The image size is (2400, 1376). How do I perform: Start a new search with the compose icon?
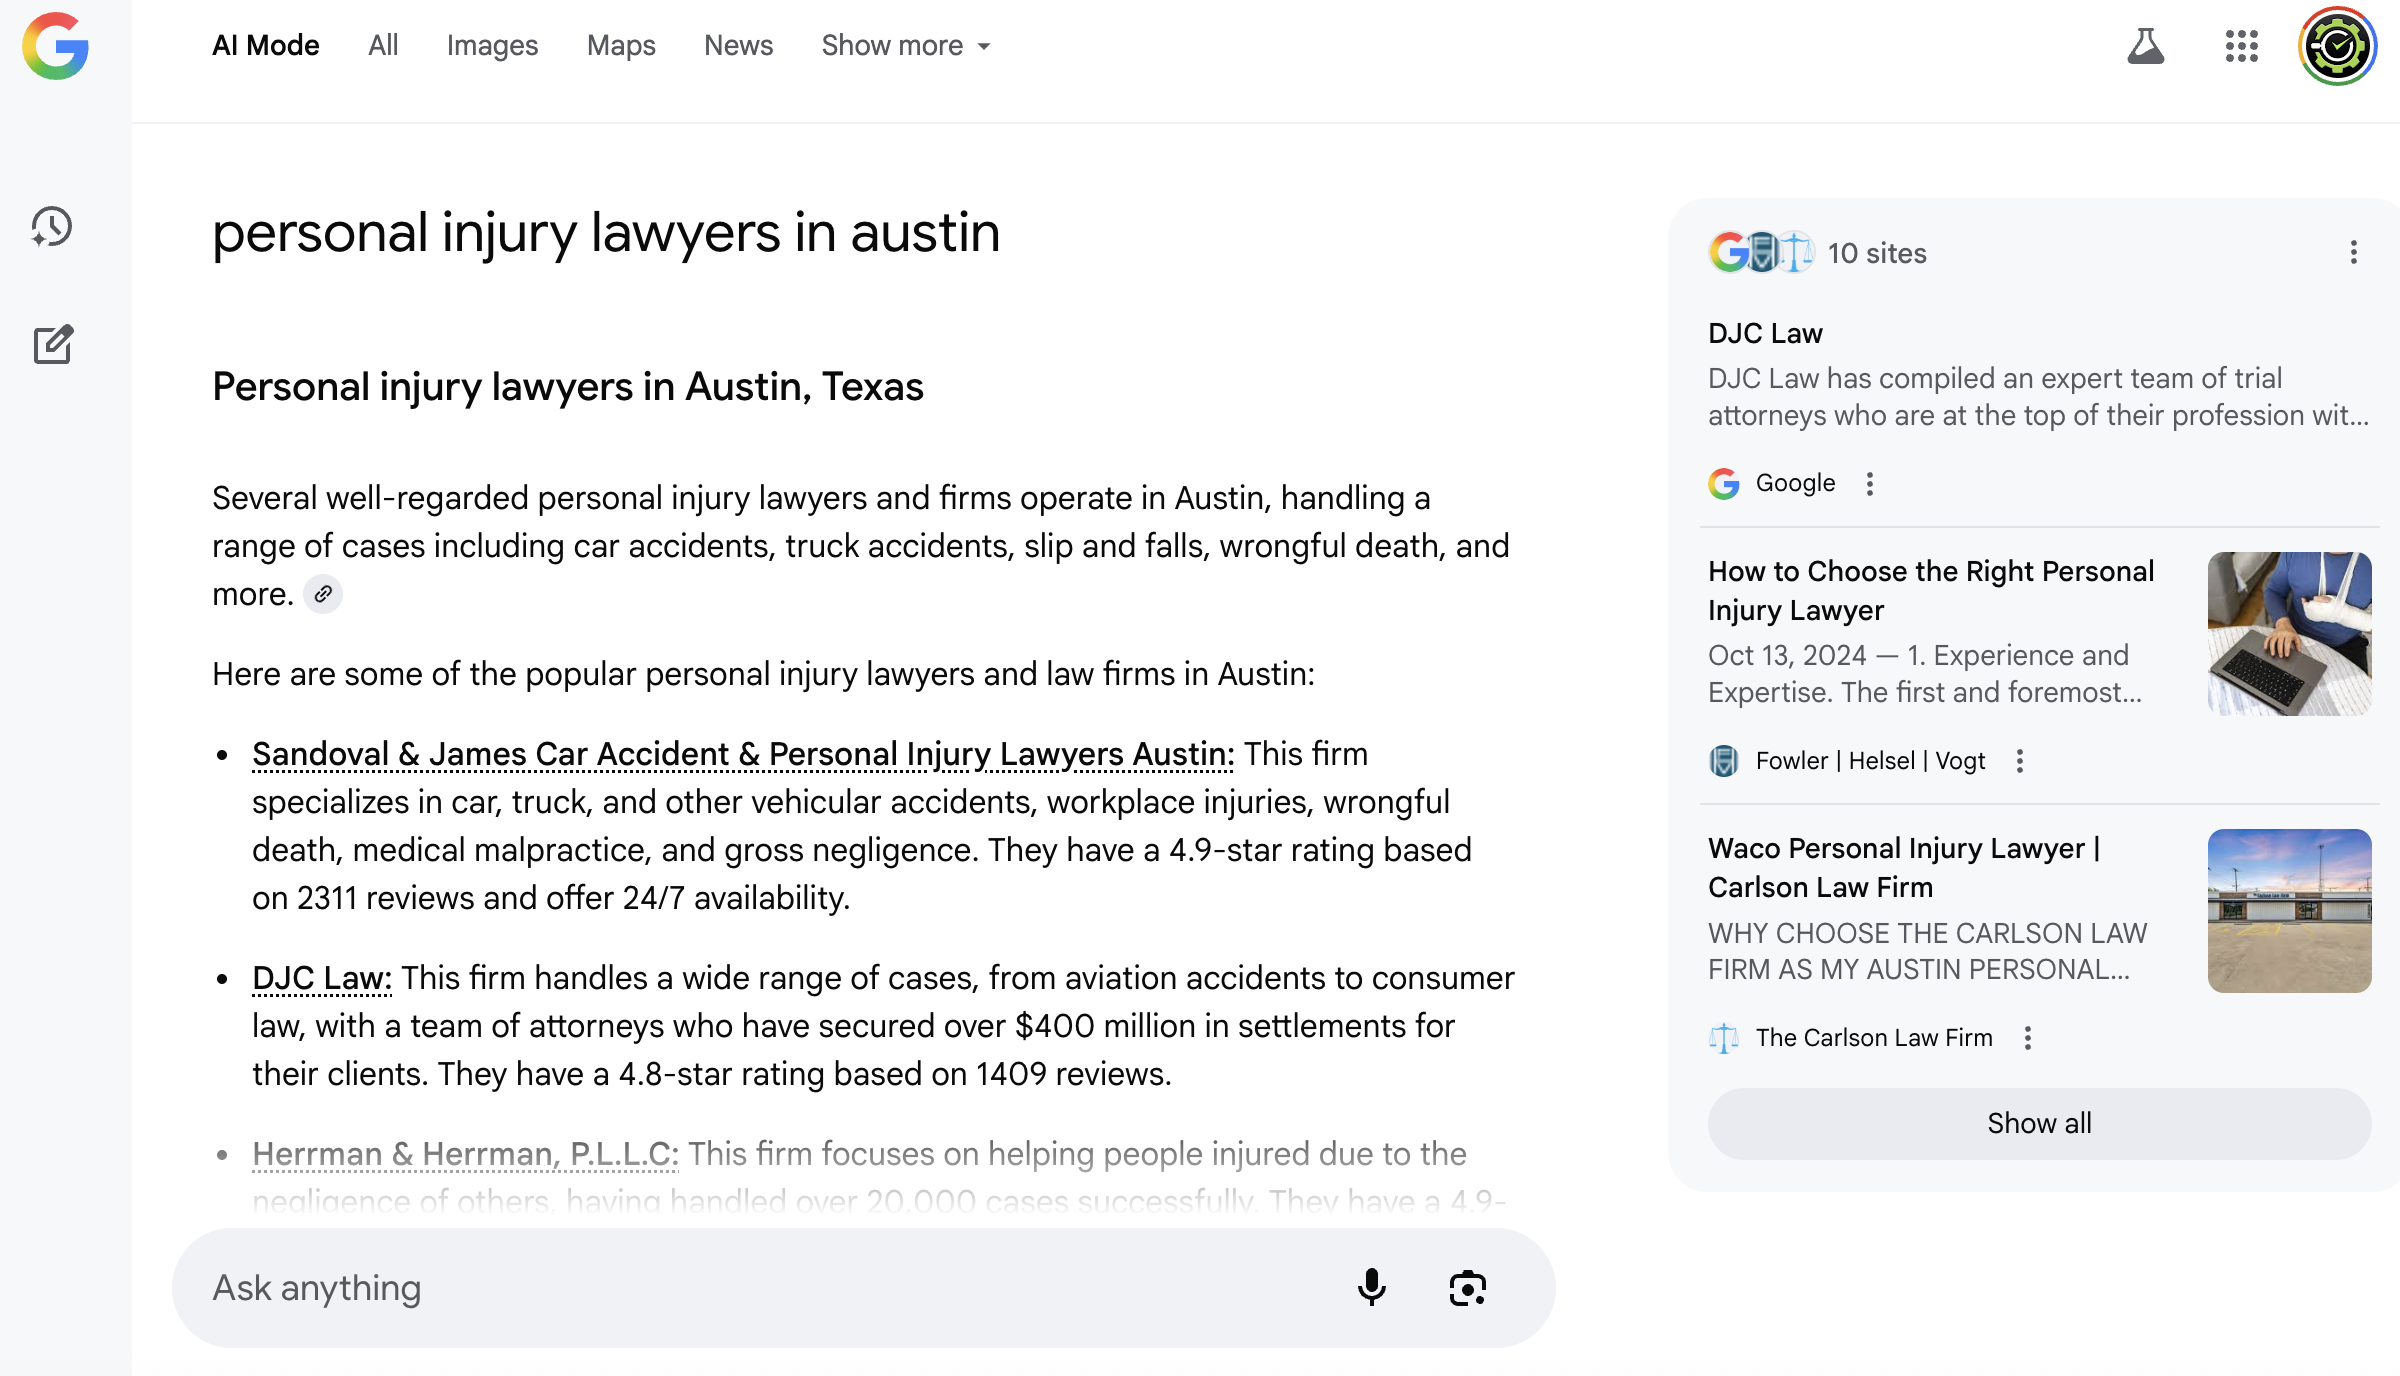(x=52, y=345)
